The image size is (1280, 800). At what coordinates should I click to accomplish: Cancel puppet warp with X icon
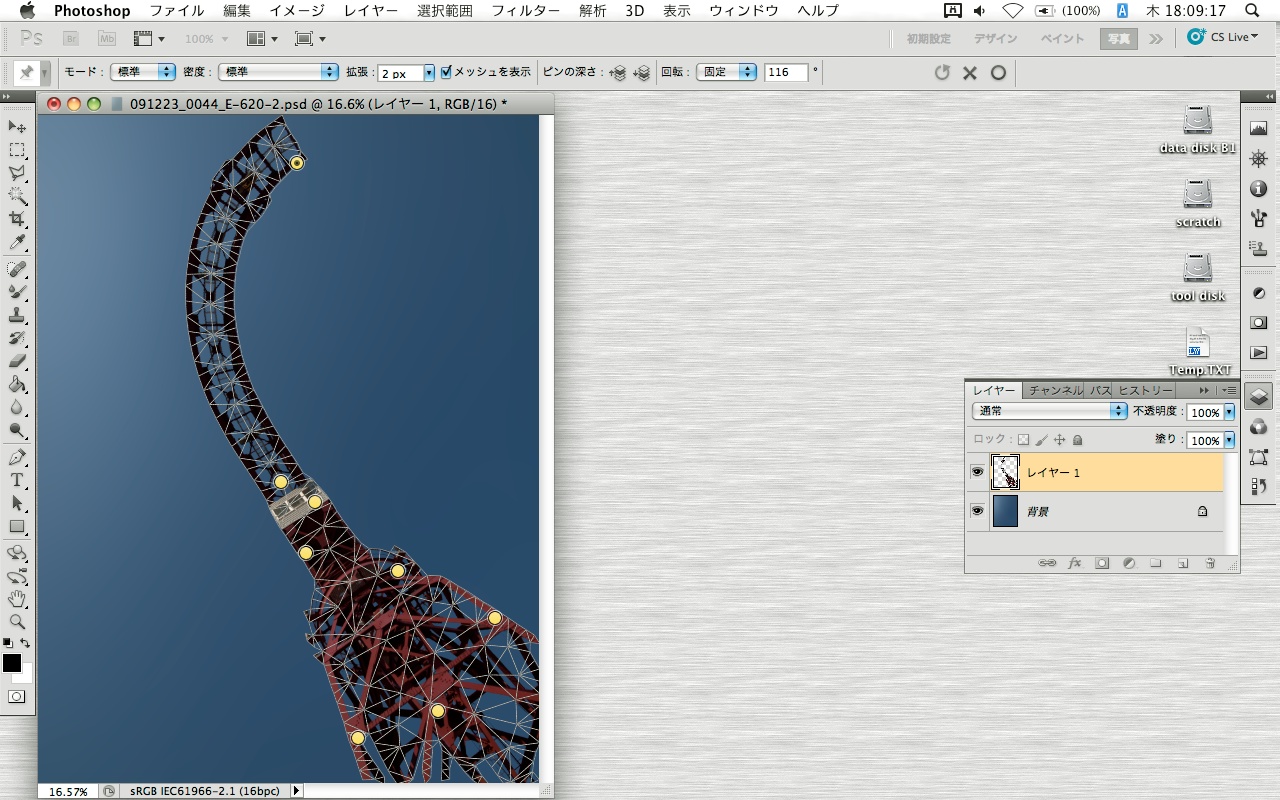tap(969, 73)
